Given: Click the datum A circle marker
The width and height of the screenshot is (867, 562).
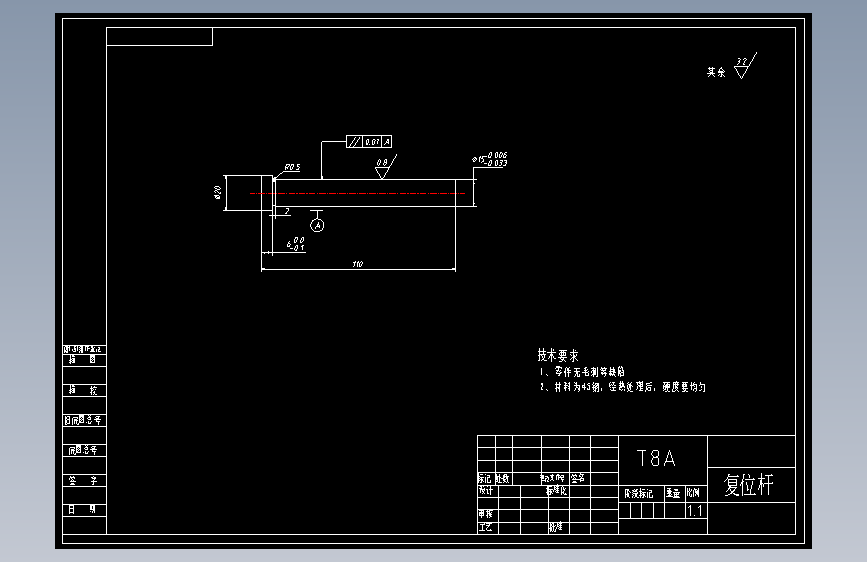Looking at the screenshot, I should 317,225.
